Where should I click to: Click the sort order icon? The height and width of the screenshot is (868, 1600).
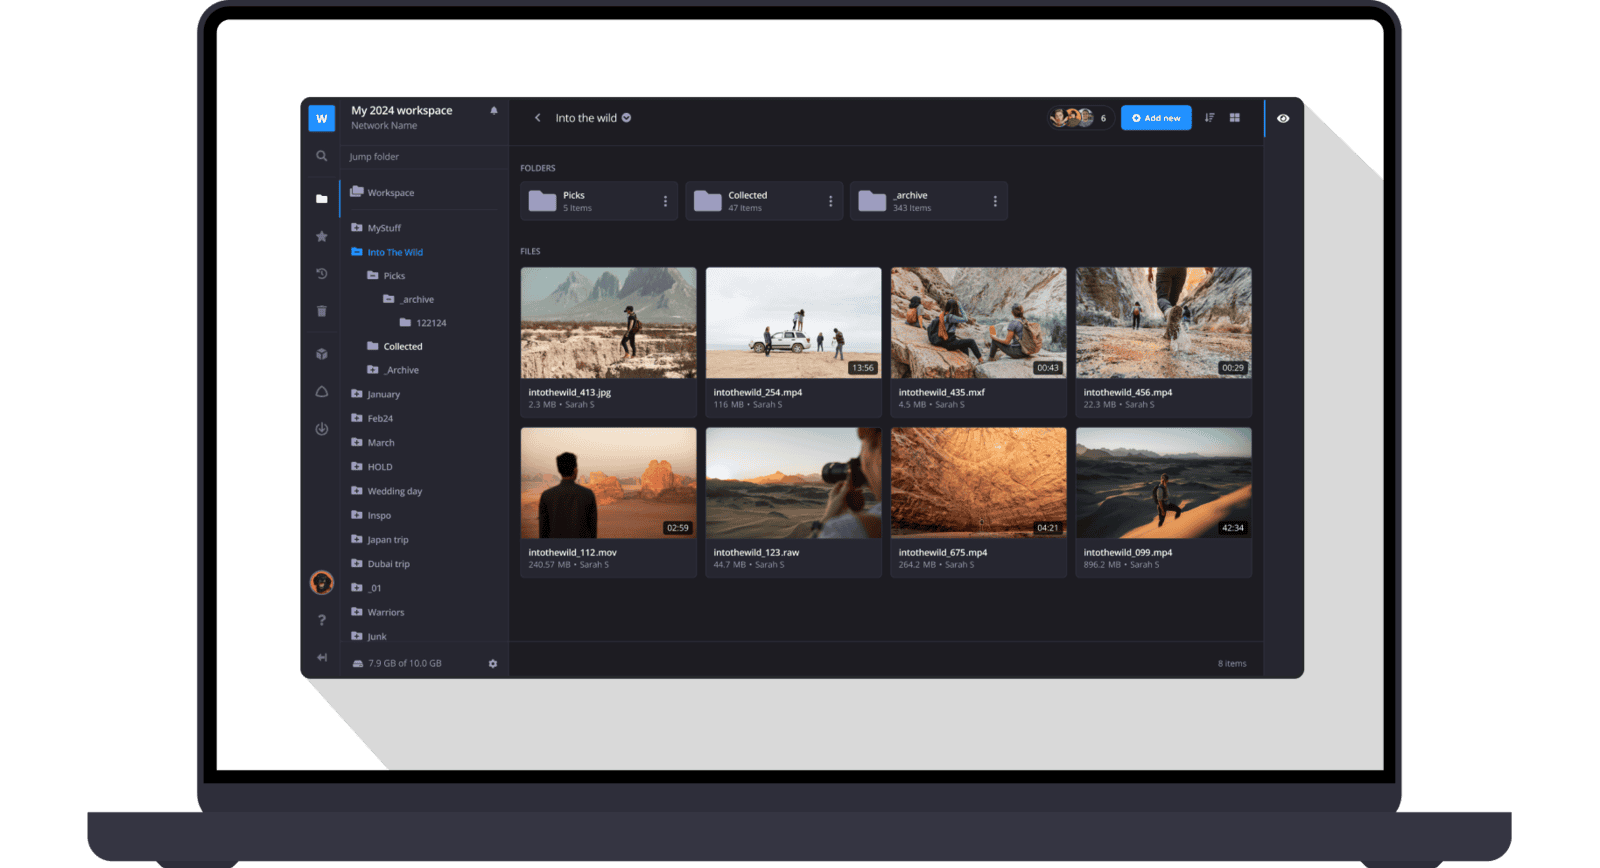[1209, 118]
